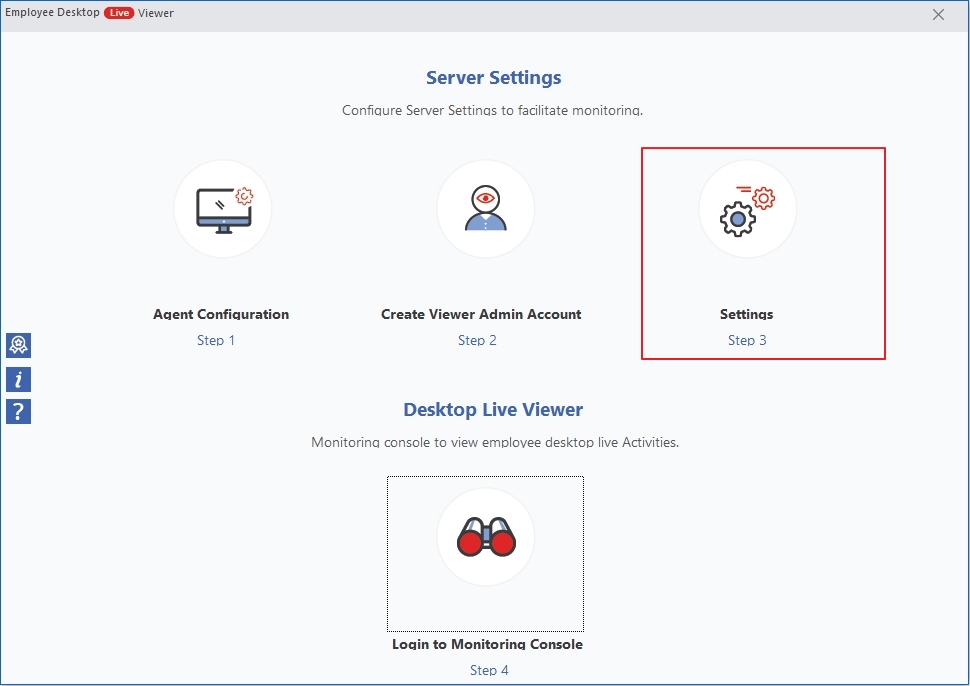The width and height of the screenshot is (970, 686).
Task: Open the Step 3 link
Action: [x=747, y=340]
